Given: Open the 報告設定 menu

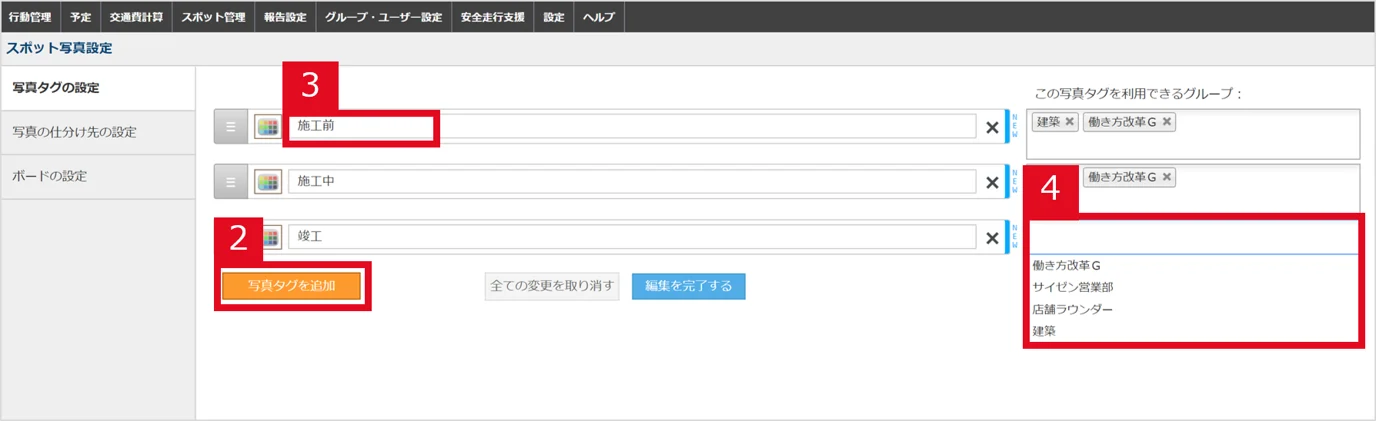Looking at the screenshot, I should [285, 17].
